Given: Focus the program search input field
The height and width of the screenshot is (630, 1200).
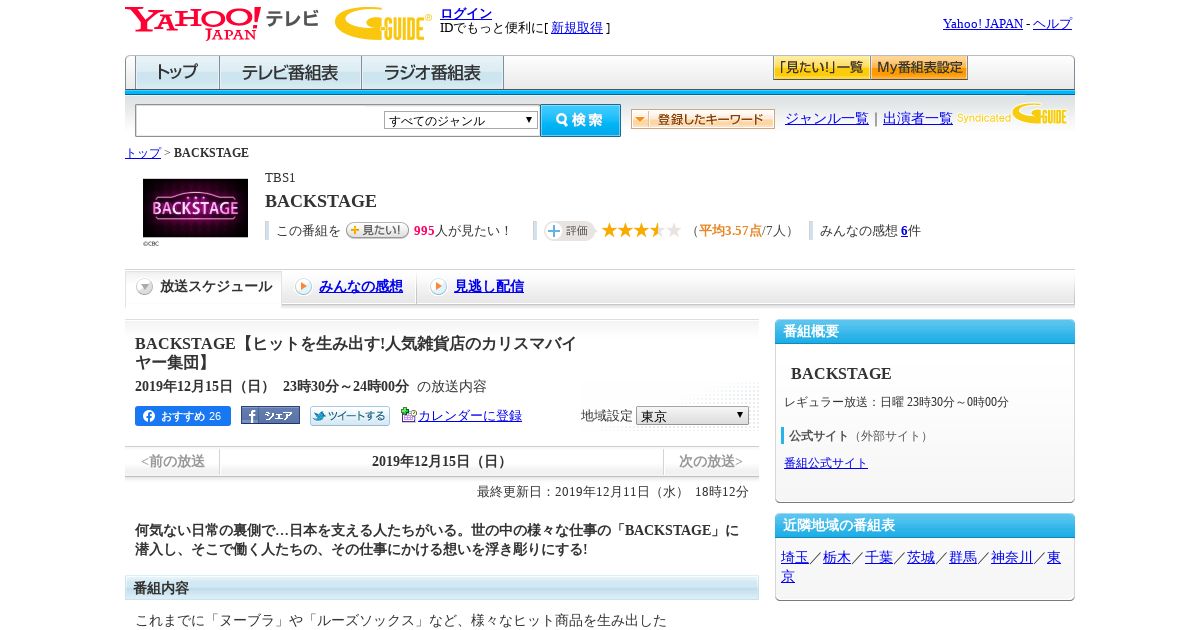Looking at the screenshot, I should tap(260, 120).
